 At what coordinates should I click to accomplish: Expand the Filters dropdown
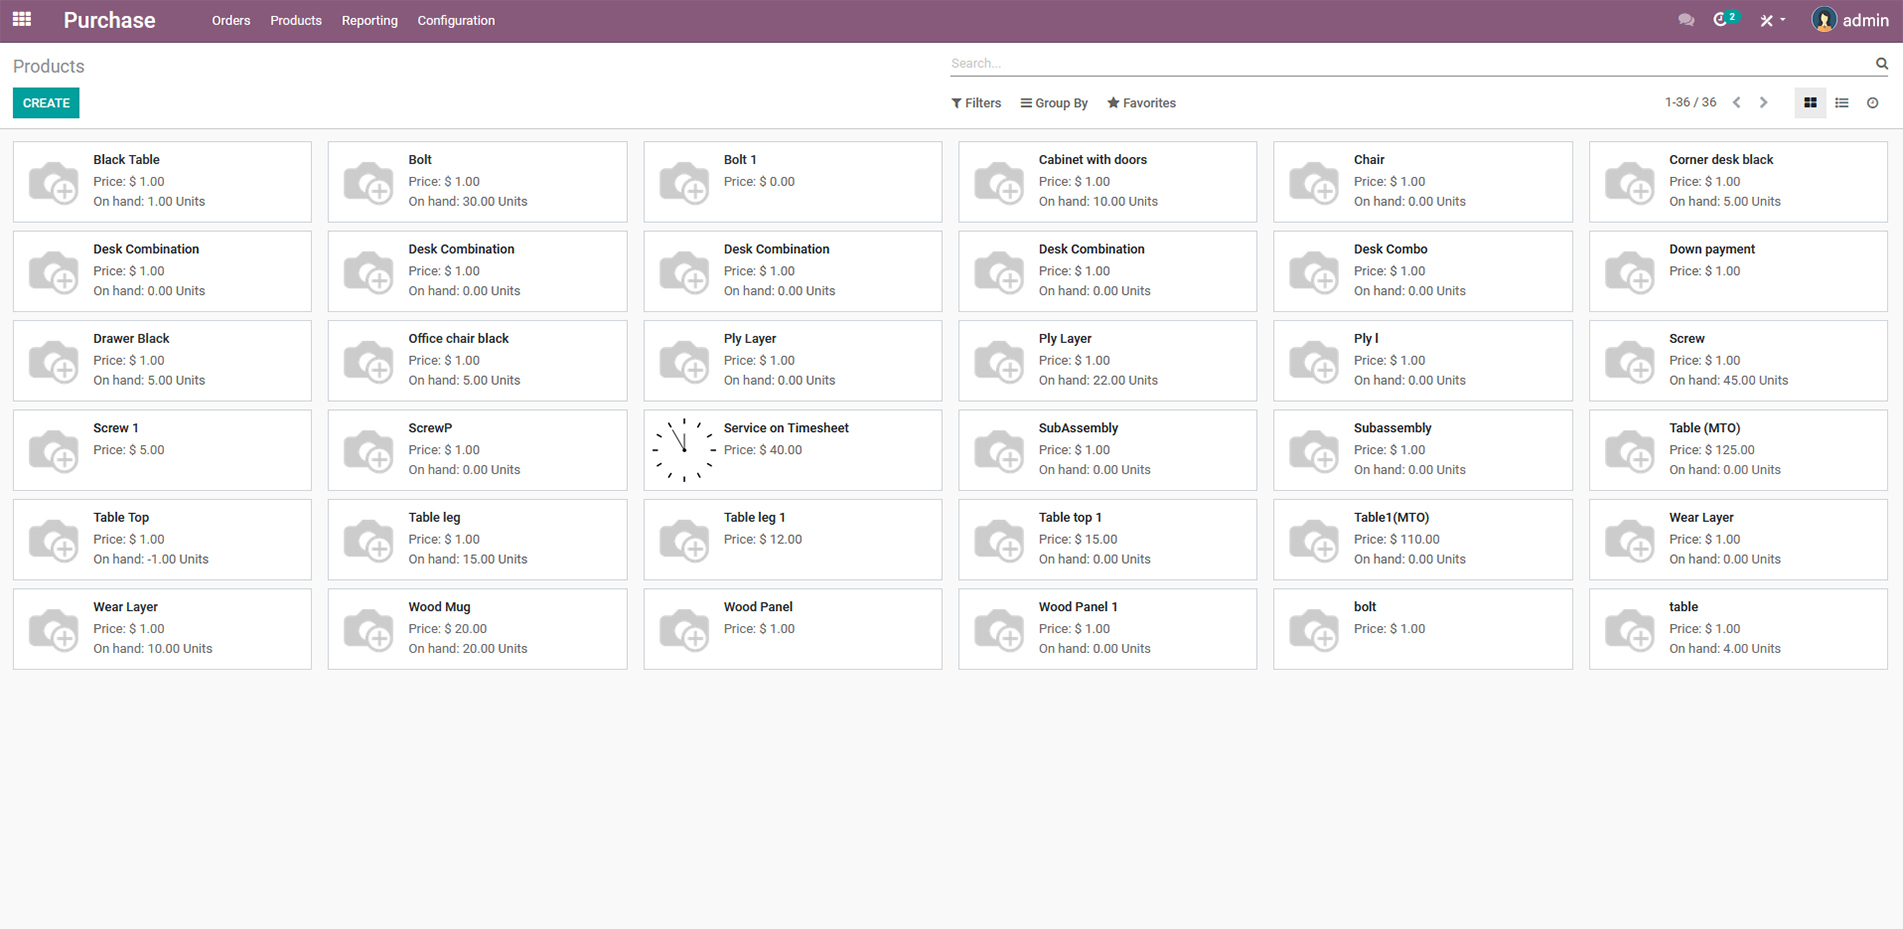click(x=976, y=103)
